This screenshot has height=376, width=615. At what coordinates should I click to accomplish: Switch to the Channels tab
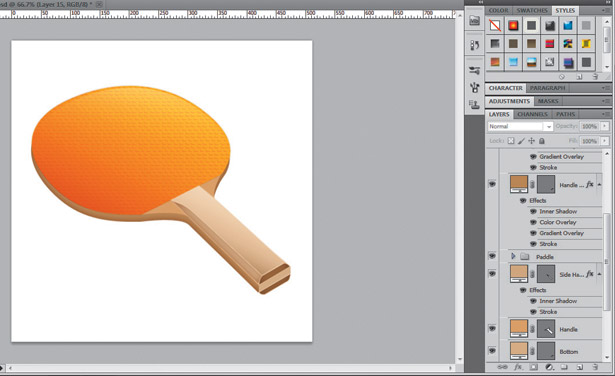click(532, 114)
